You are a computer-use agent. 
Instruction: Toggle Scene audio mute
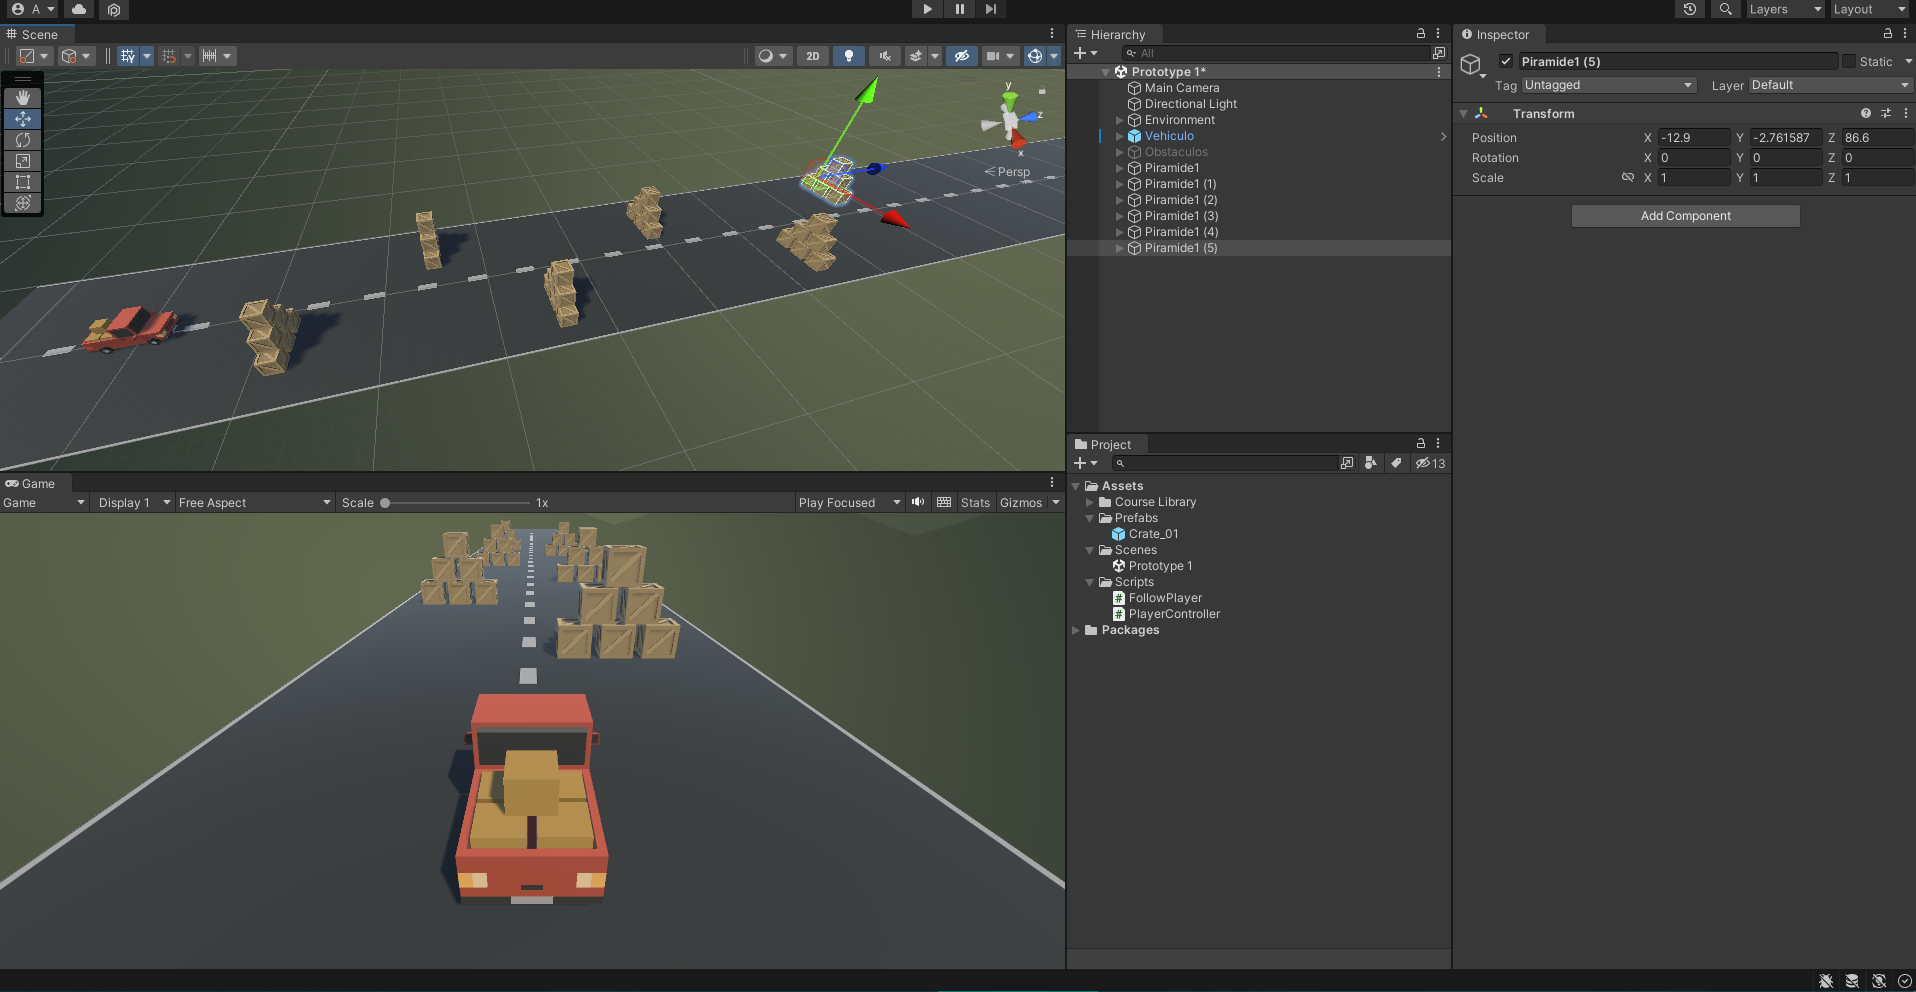[x=885, y=56]
